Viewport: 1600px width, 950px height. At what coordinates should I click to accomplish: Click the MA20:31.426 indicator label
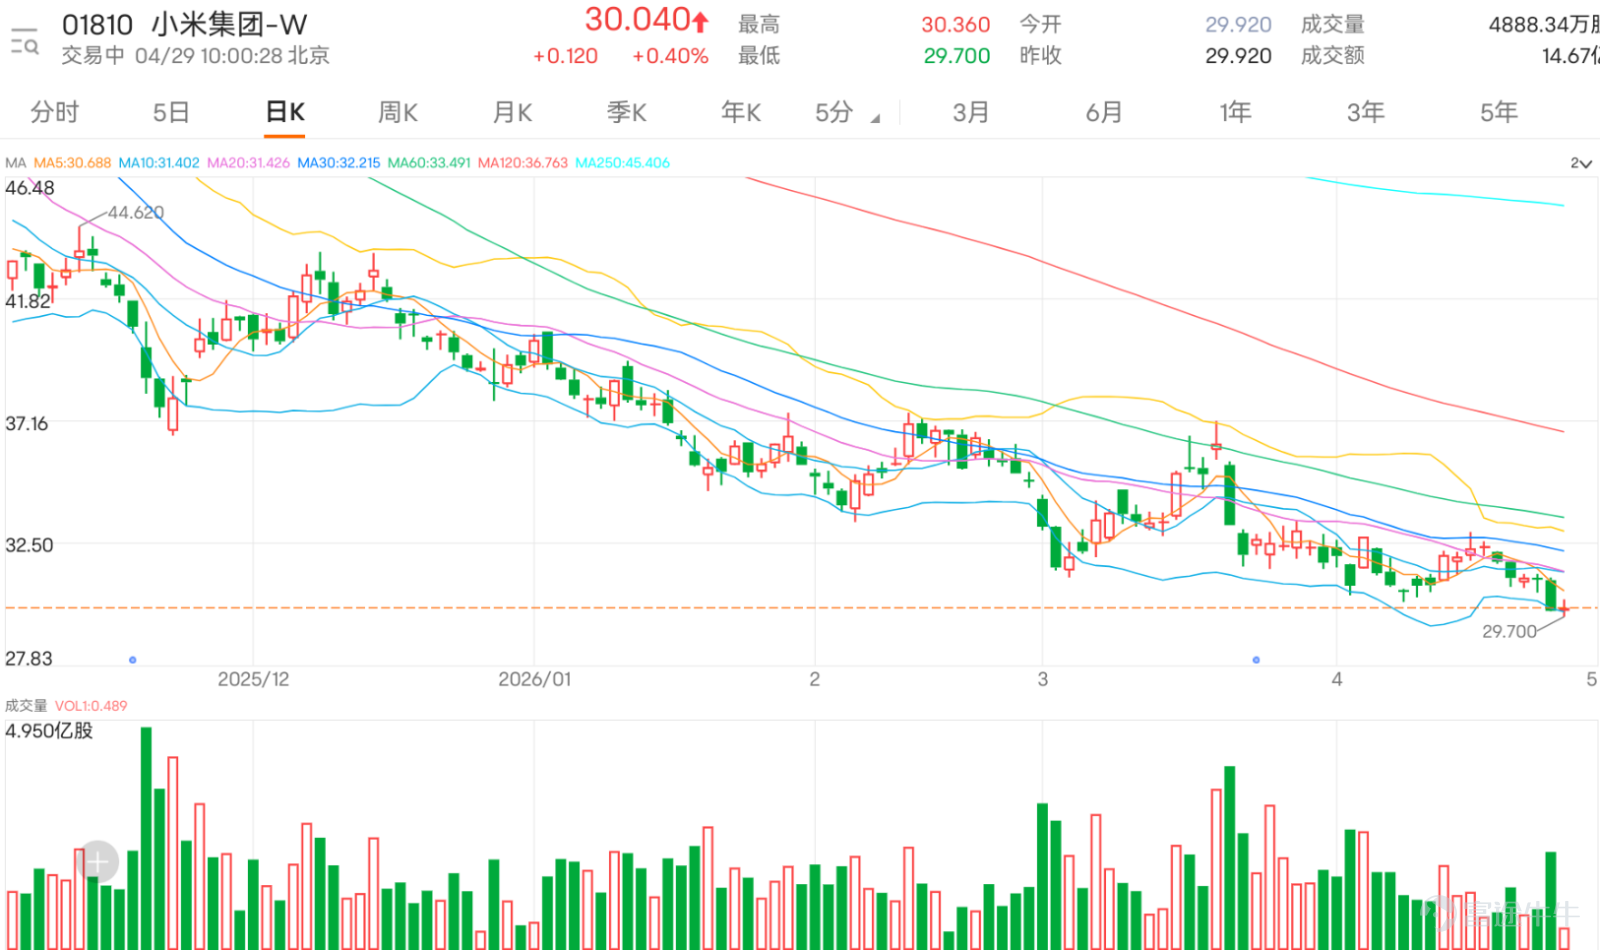(x=248, y=163)
